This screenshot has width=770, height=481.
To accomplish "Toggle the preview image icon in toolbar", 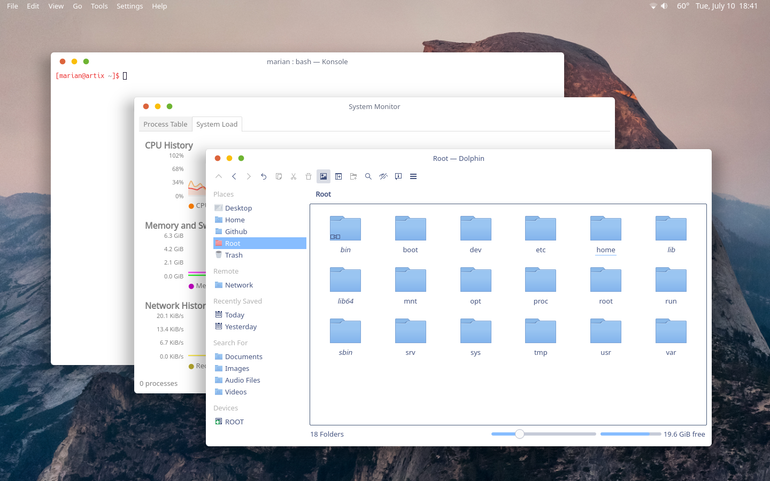I will 323,176.
